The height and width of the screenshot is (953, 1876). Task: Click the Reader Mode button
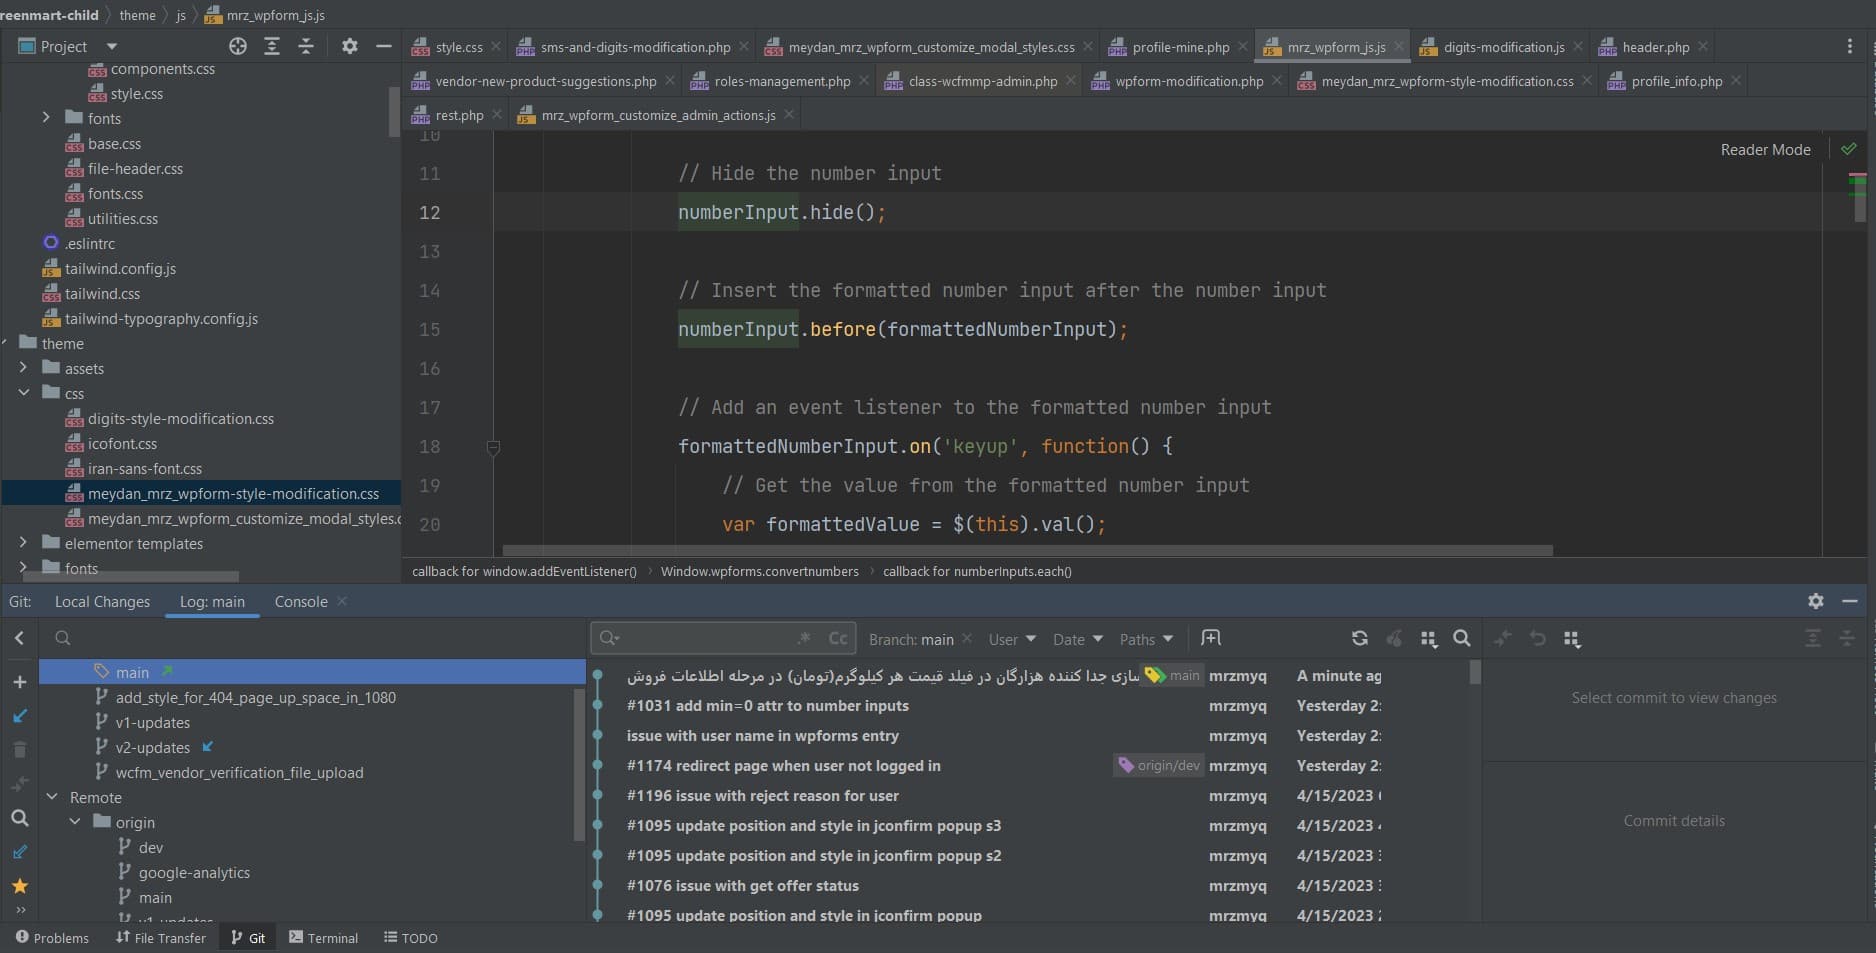point(1765,149)
